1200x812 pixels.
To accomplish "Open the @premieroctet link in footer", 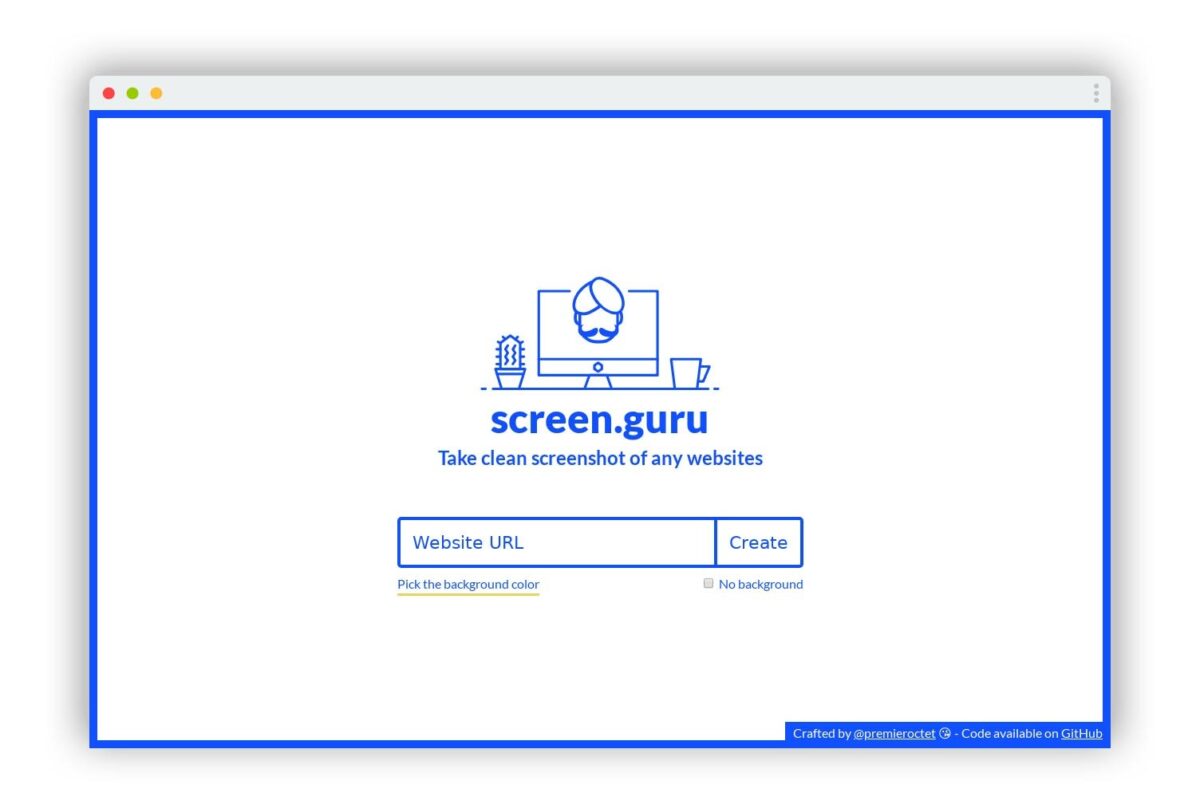I will [895, 733].
